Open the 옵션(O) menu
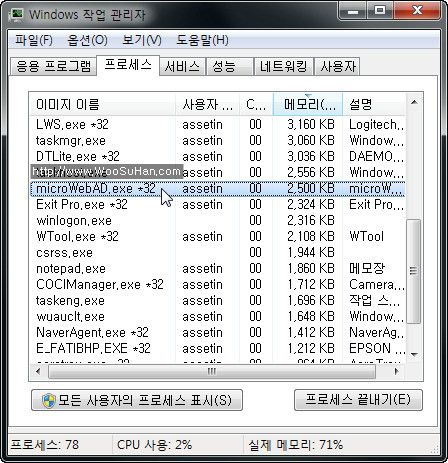 pyautogui.click(x=87, y=41)
